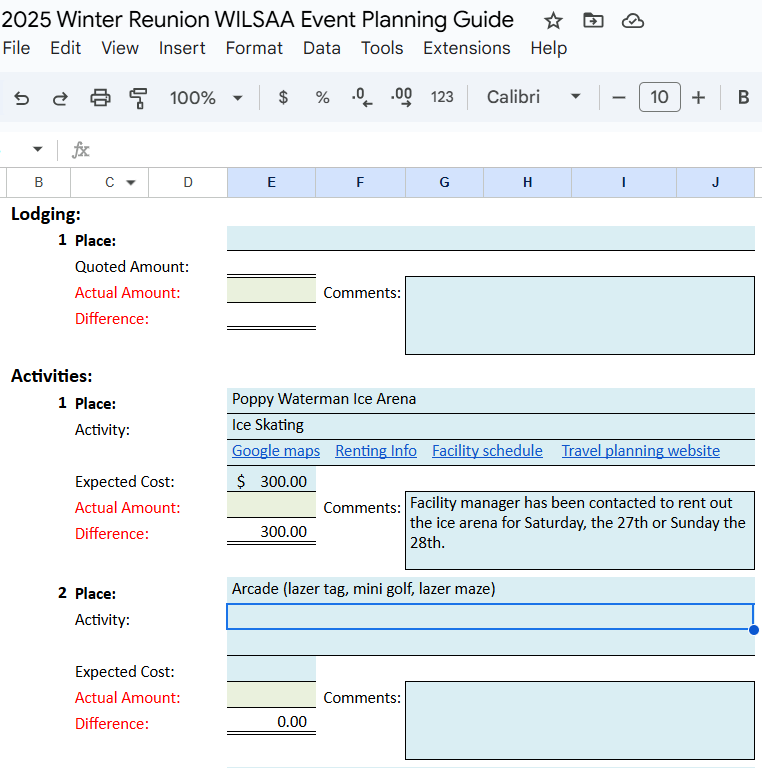Image resolution: width=762 pixels, height=768 pixels.
Task: Follow the Travel planning website link
Action: [x=640, y=451]
